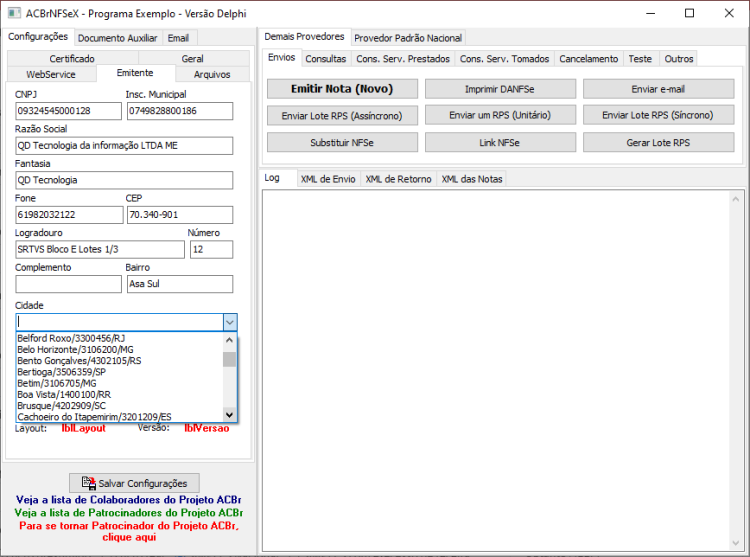Click Substituir NFSe button
The width and height of the screenshot is (750, 557).
click(x=342, y=142)
